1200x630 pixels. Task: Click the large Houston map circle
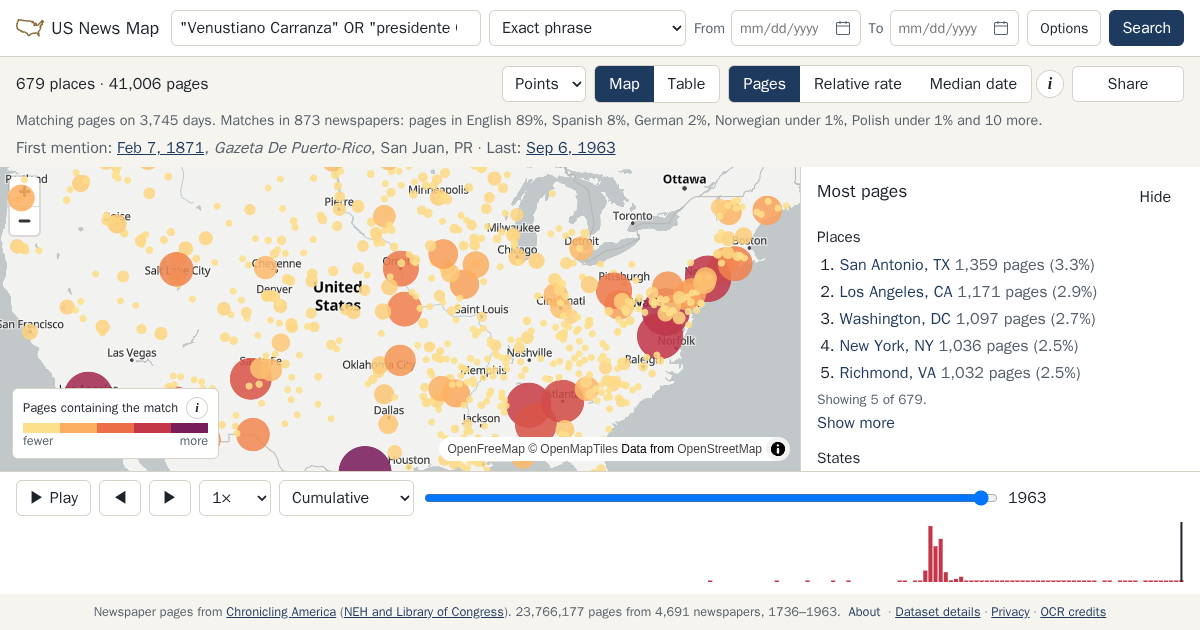tap(364, 458)
